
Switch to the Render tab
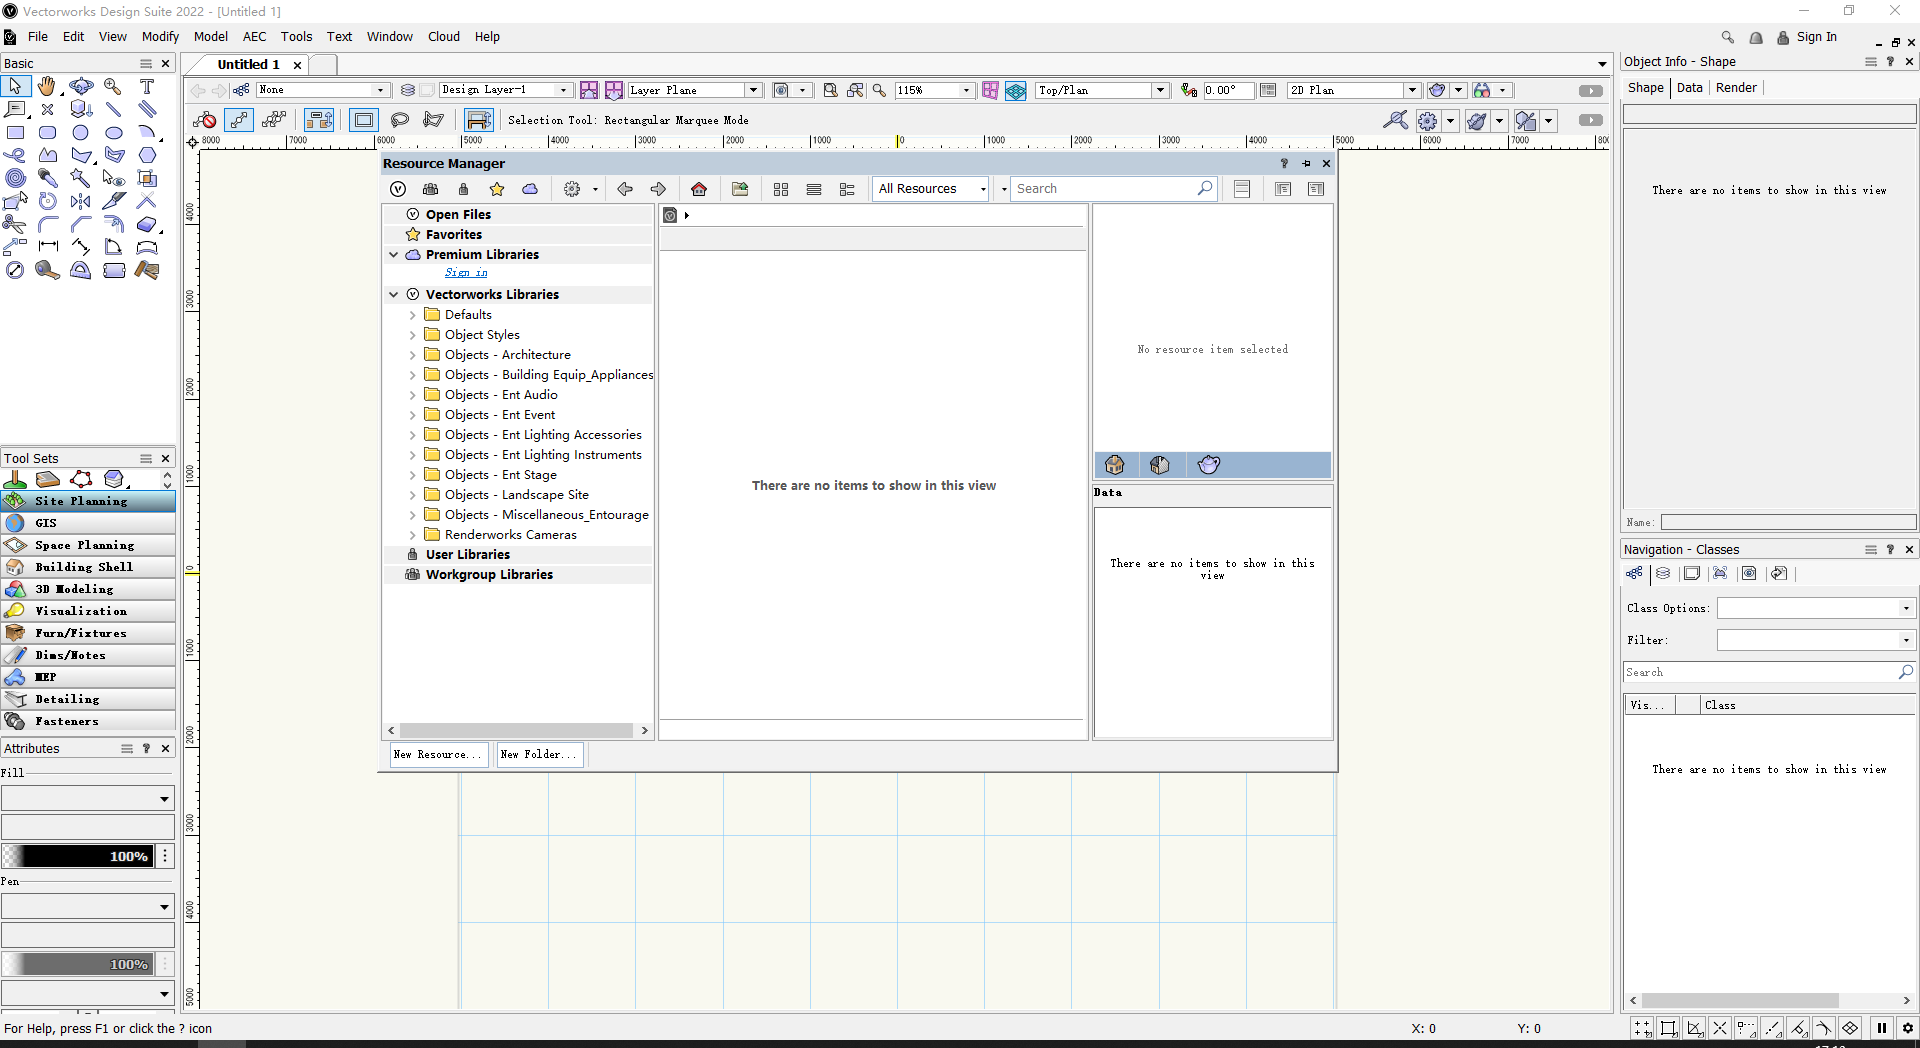click(x=1735, y=88)
